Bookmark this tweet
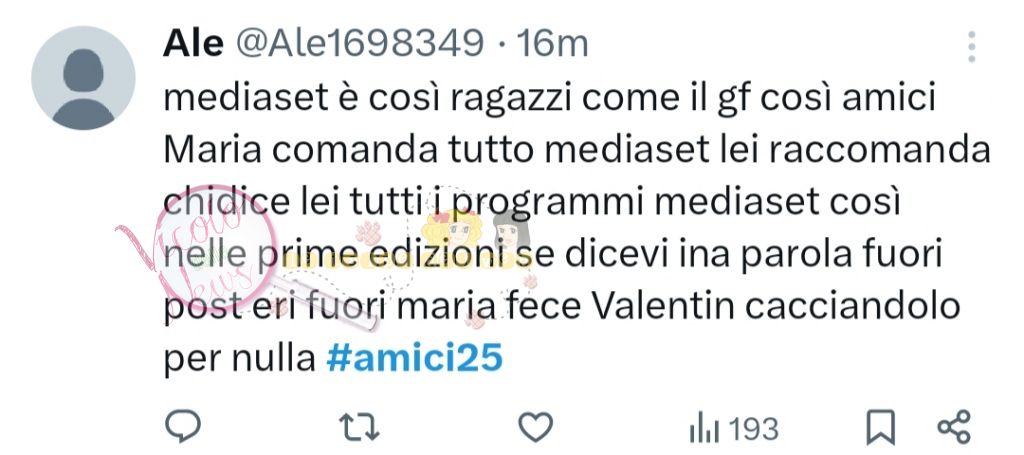This screenshot has height=455, width=1024. point(880,429)
